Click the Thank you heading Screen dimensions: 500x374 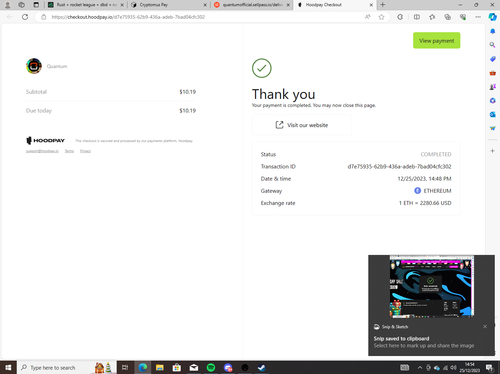(x=284, y=94)
